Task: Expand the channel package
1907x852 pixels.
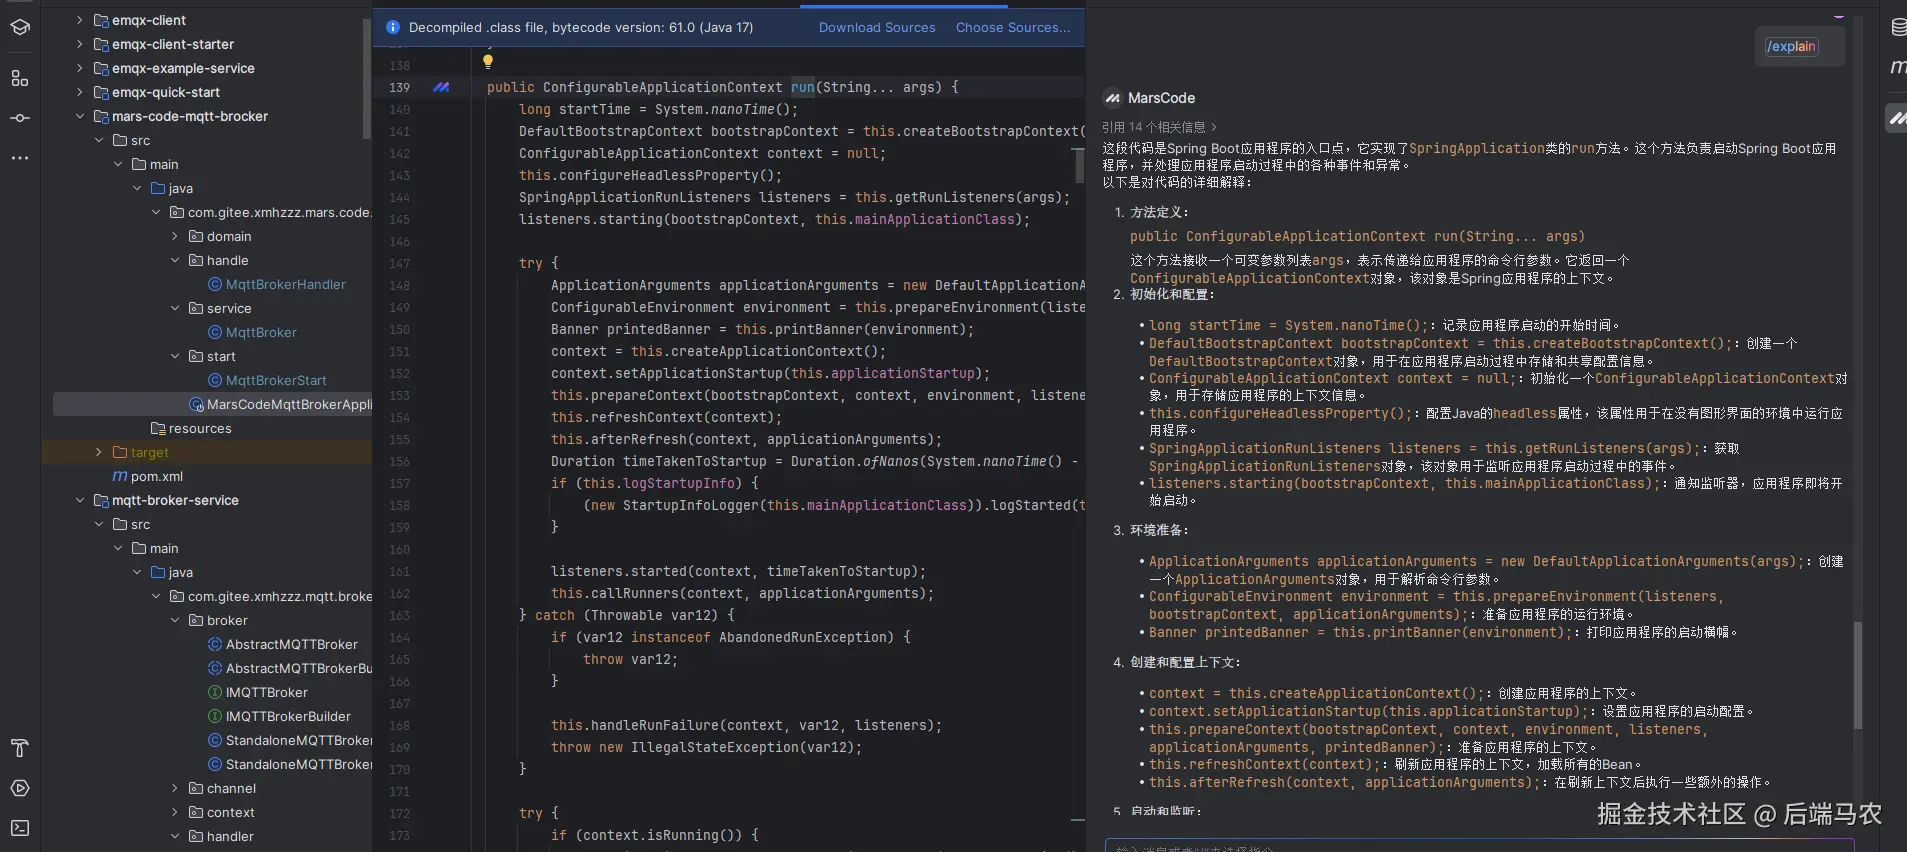Action: click(x=174, y=788)
